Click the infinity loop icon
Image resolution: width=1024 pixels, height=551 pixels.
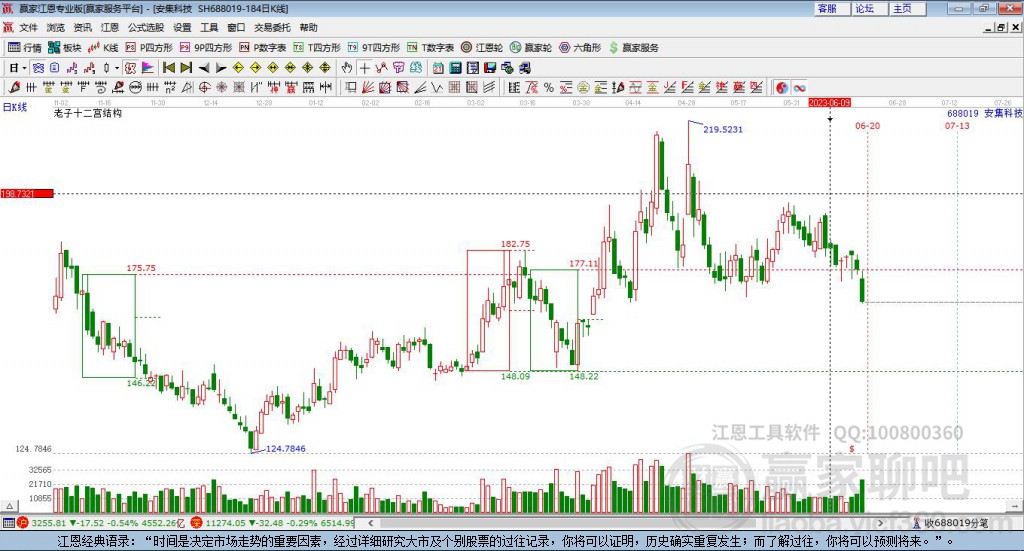point(799,87)
